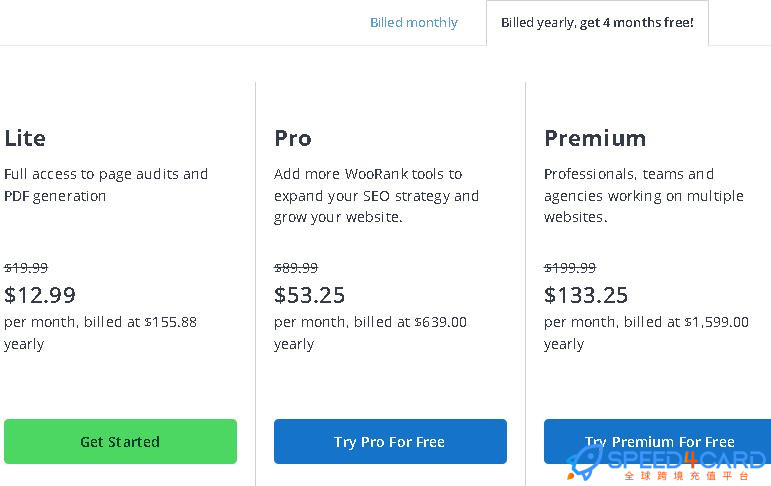Click the Pro plan heading
Viewport: 771px width, 486px height.
click(x=293, y=138)
